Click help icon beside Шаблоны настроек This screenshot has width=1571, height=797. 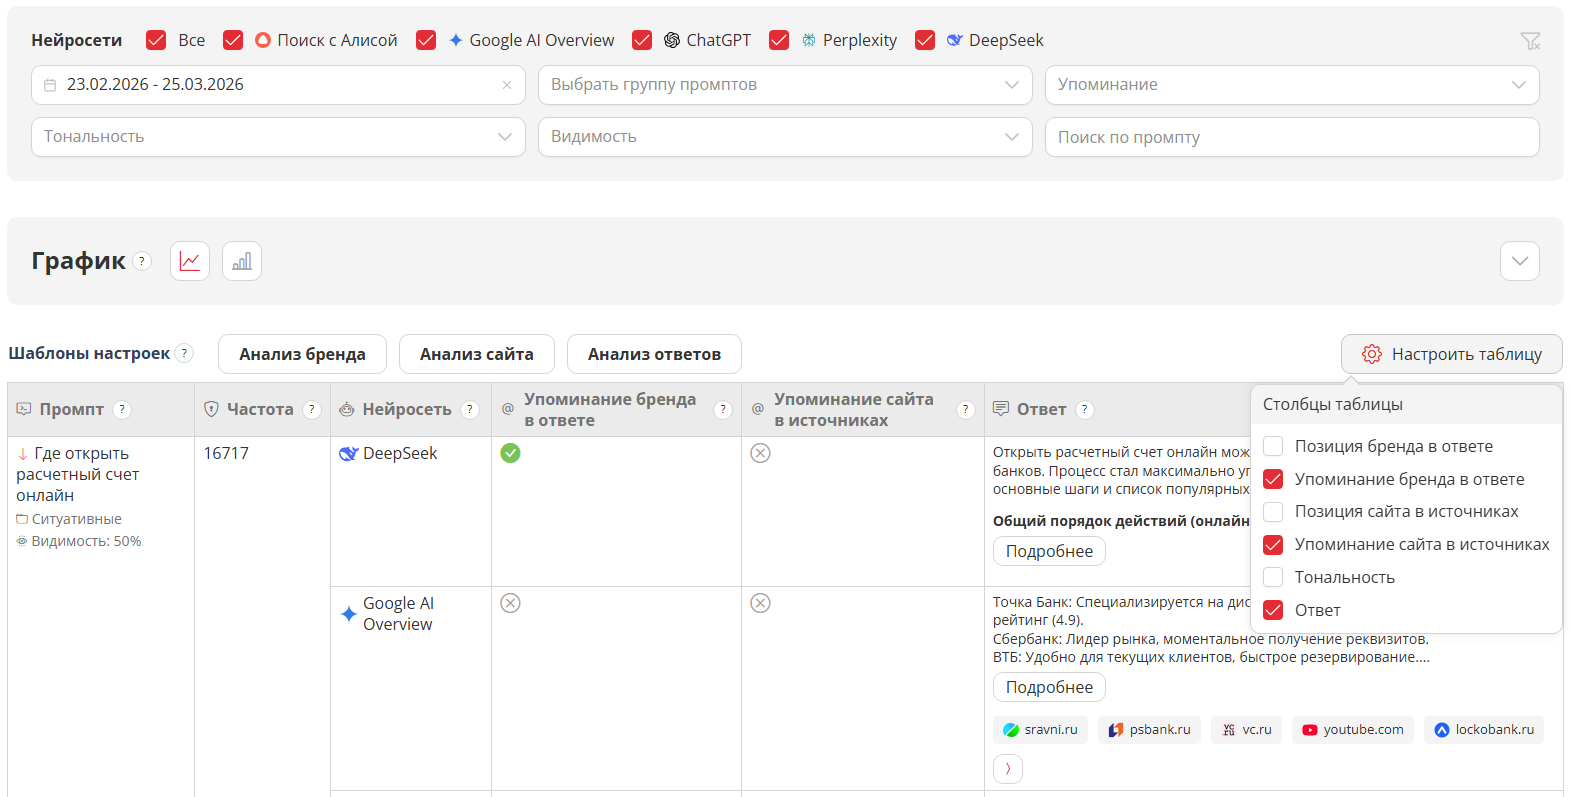coord(184,353)
